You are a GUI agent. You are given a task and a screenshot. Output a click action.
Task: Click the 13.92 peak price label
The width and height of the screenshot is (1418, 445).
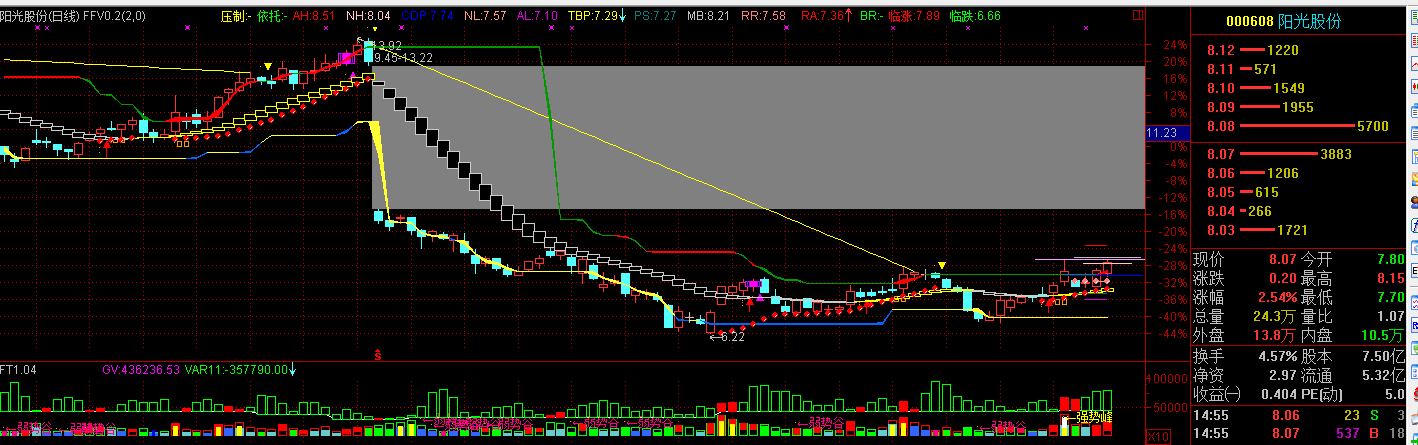(385, 46)
